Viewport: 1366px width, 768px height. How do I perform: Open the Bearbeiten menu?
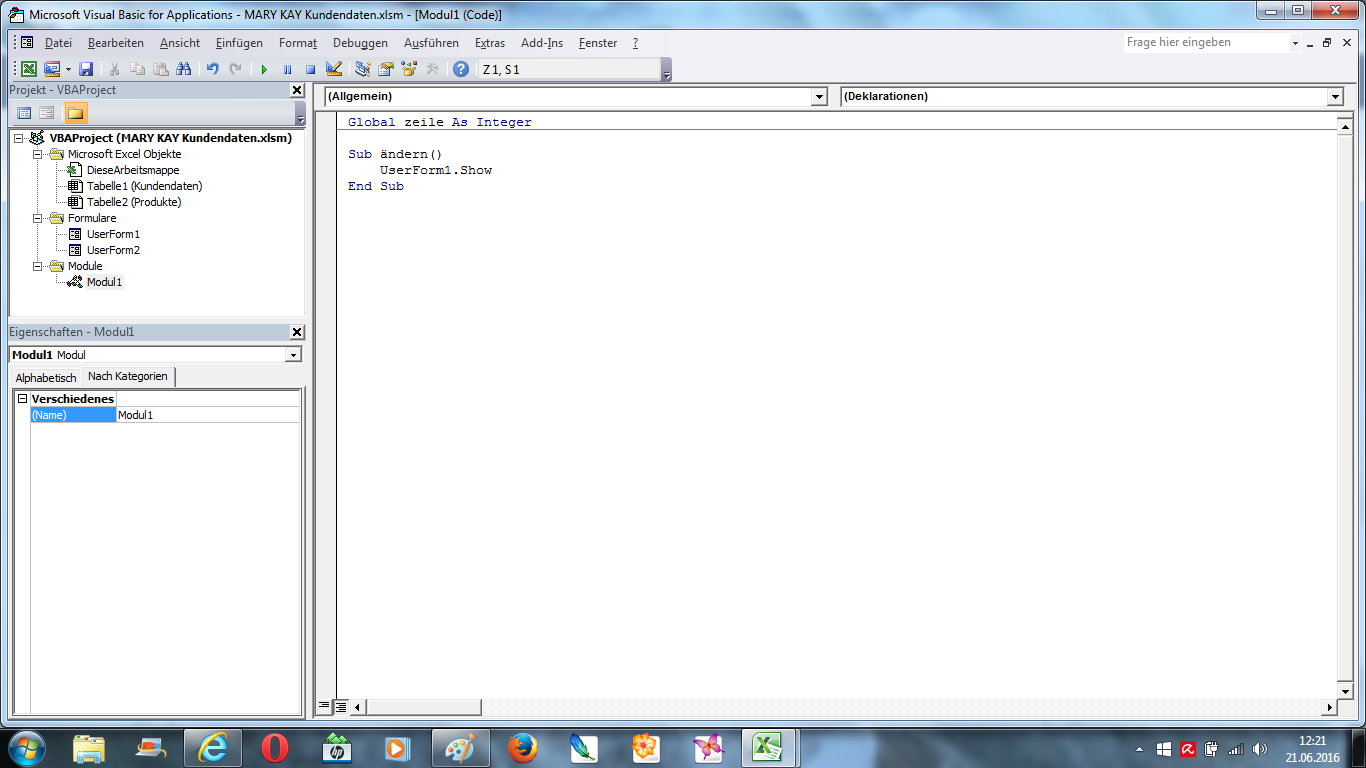coord(115,43)
